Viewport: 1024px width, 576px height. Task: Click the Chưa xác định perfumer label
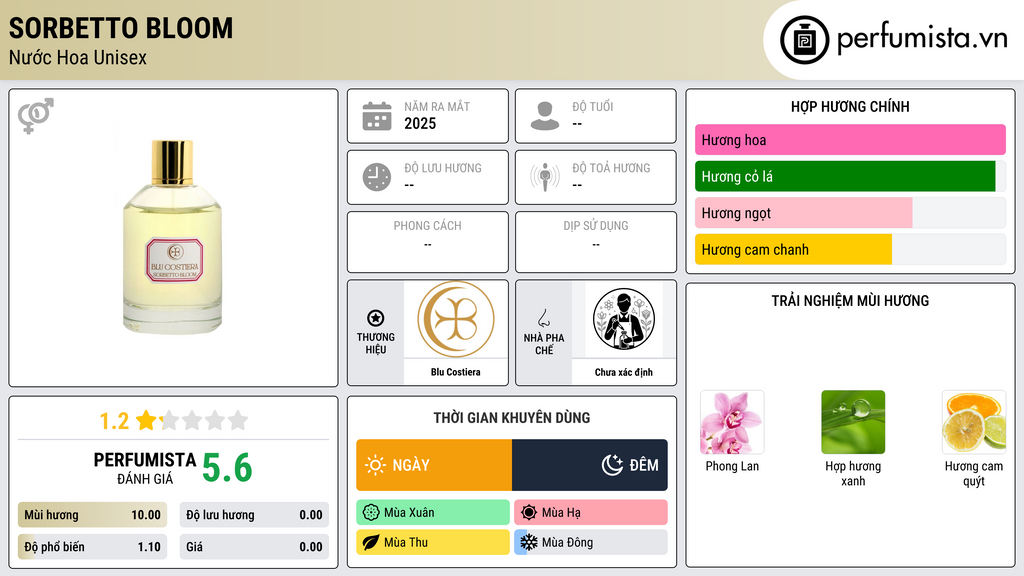pos(624,372)
